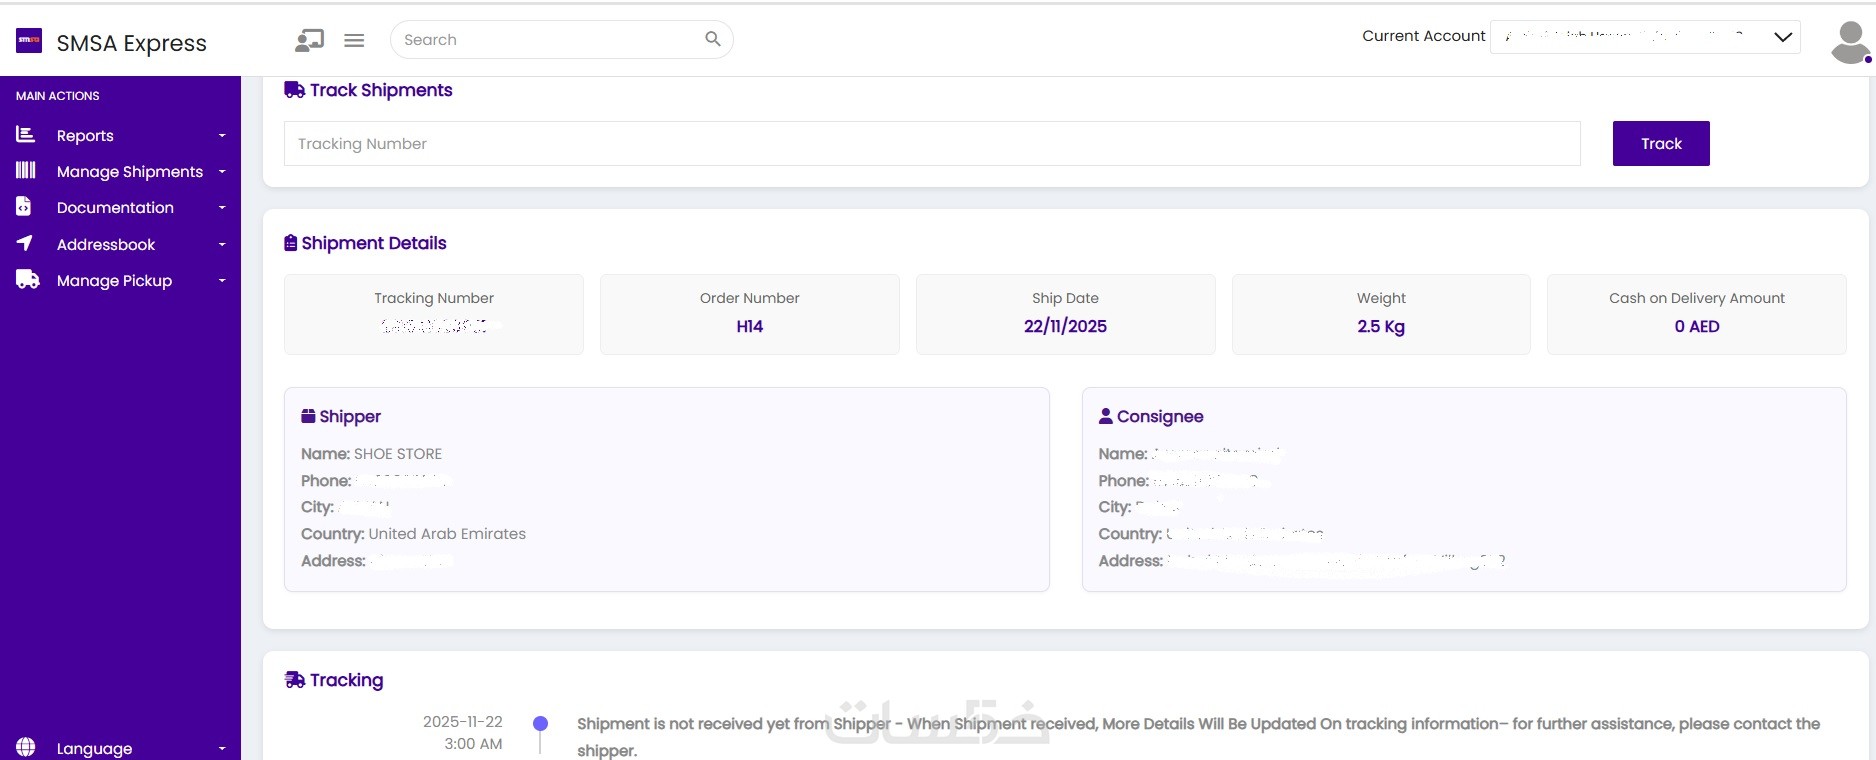1876x760 pixels.
Task: Click the search magnifier icon
Action: pyautogui.click(x=713, y=39)
